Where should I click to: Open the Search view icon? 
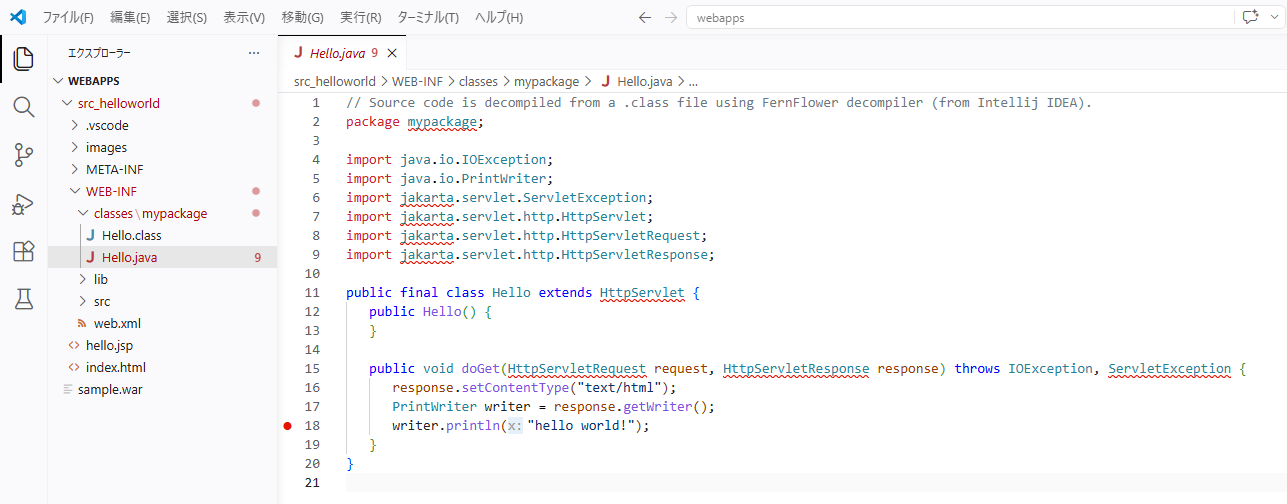point(23,107)
